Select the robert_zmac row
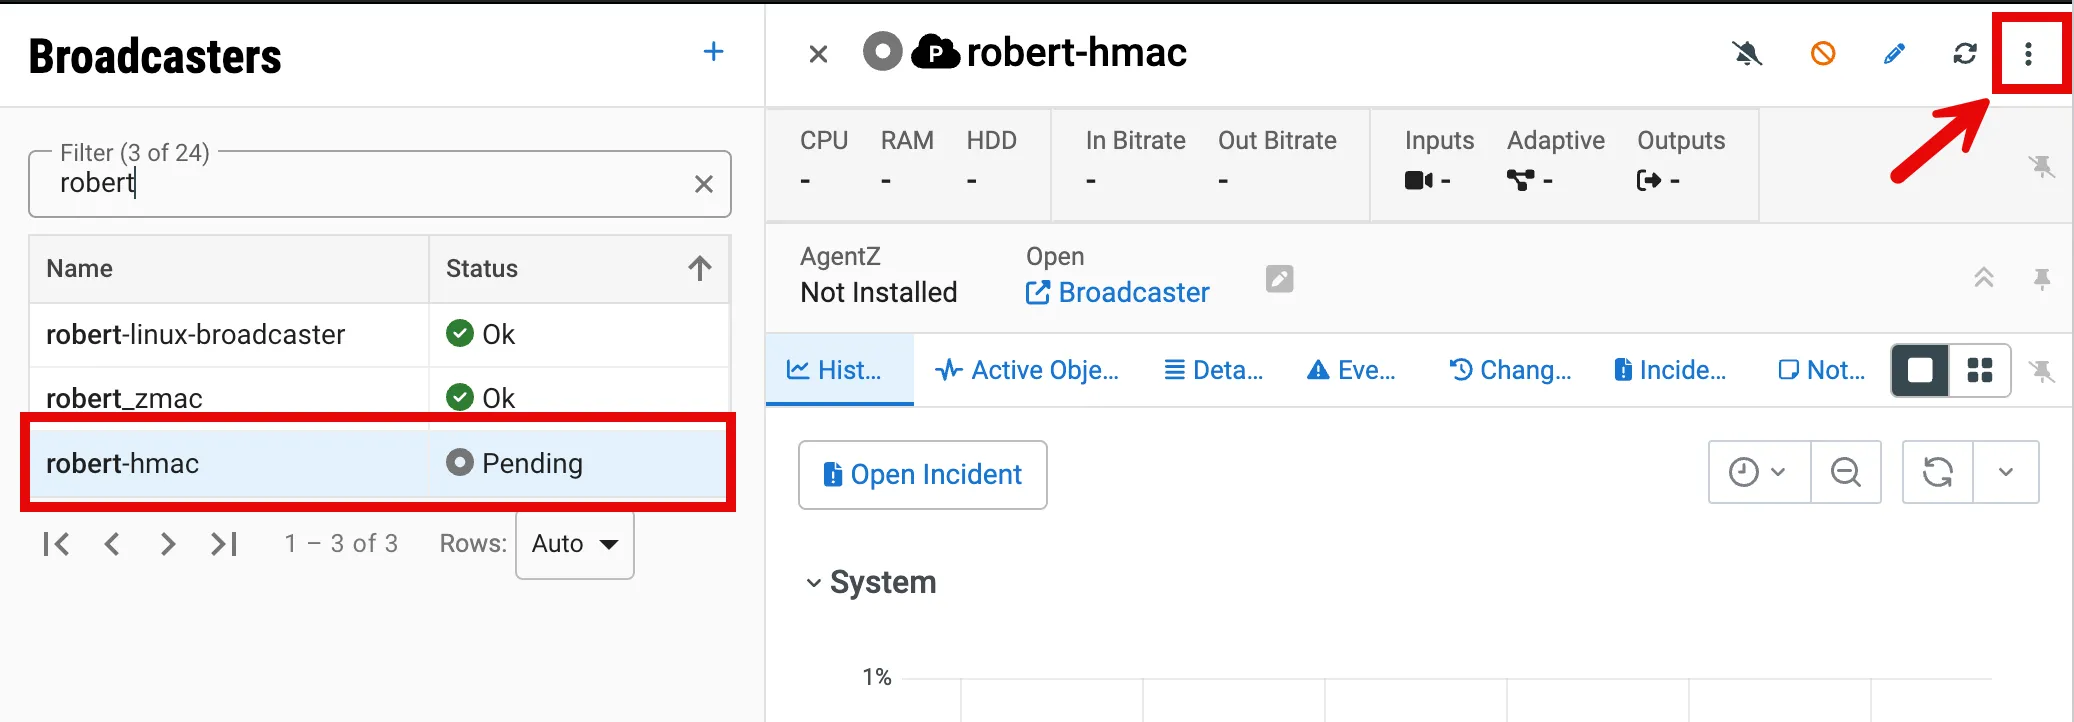The width and height of the screenshot is (2074, 722). click(x=379, y=397)
